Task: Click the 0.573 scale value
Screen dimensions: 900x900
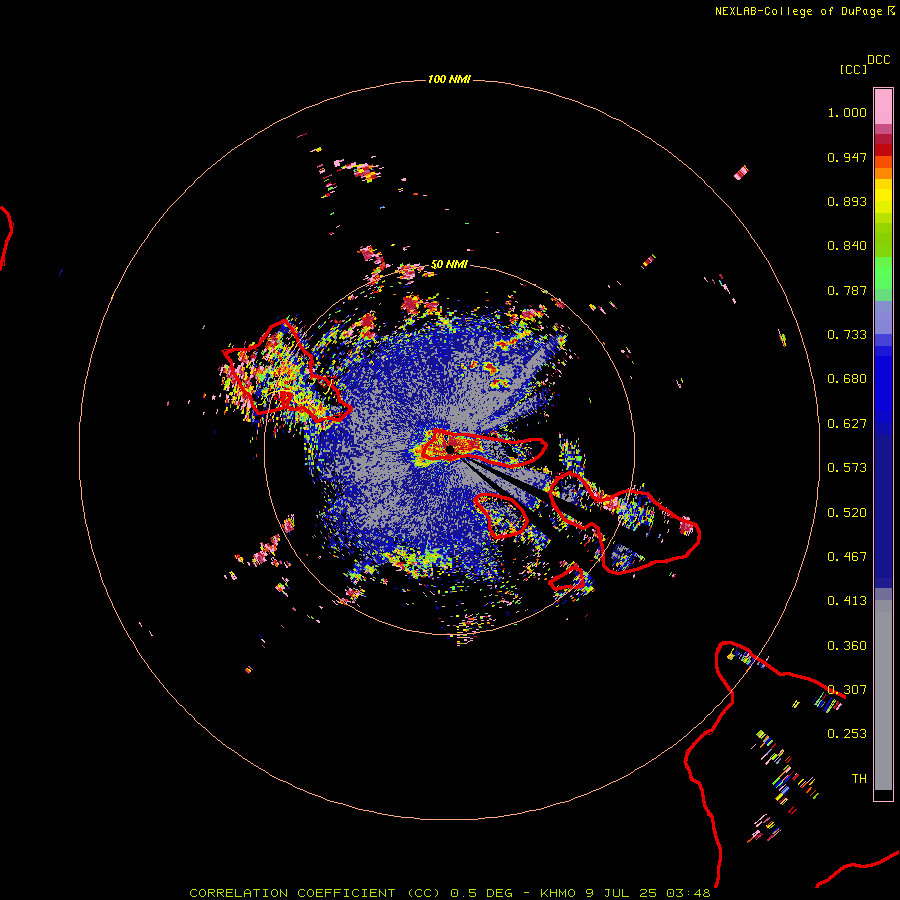Action: click(847, 468)
